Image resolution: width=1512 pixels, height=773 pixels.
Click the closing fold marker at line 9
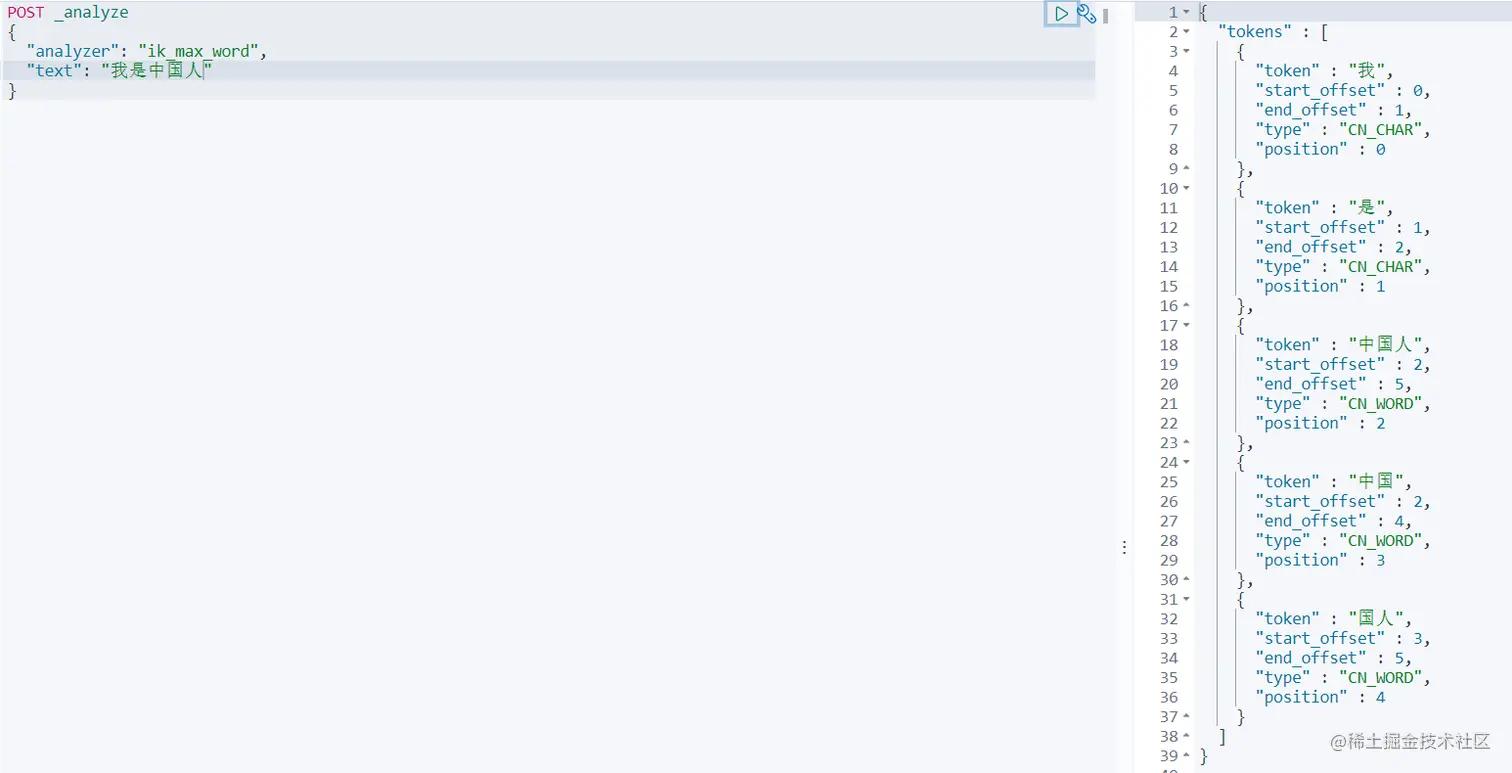pyautogui.click(x=1187, y=169)
